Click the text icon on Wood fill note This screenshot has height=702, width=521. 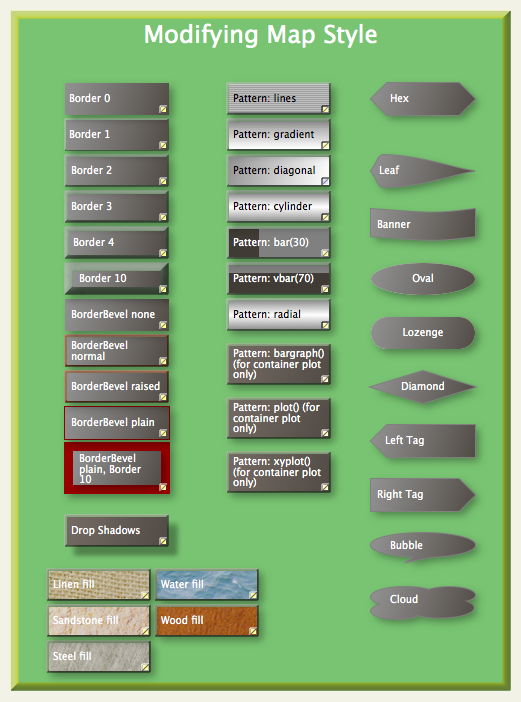click(x=253, y=631)
